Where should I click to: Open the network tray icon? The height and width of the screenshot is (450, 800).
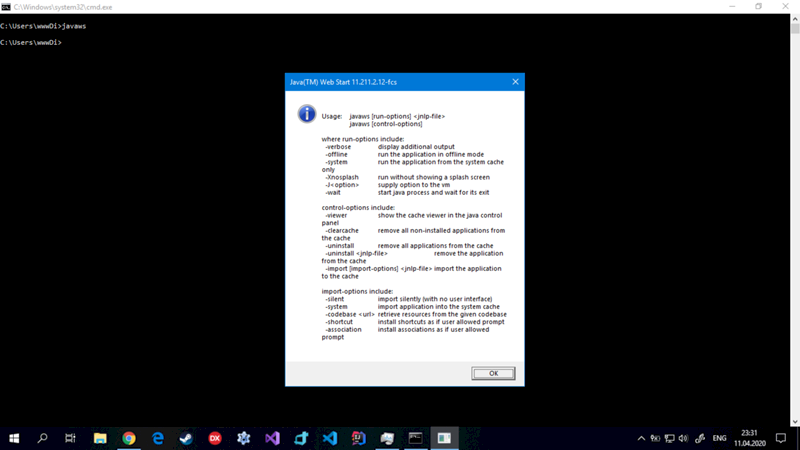[670, 438]
